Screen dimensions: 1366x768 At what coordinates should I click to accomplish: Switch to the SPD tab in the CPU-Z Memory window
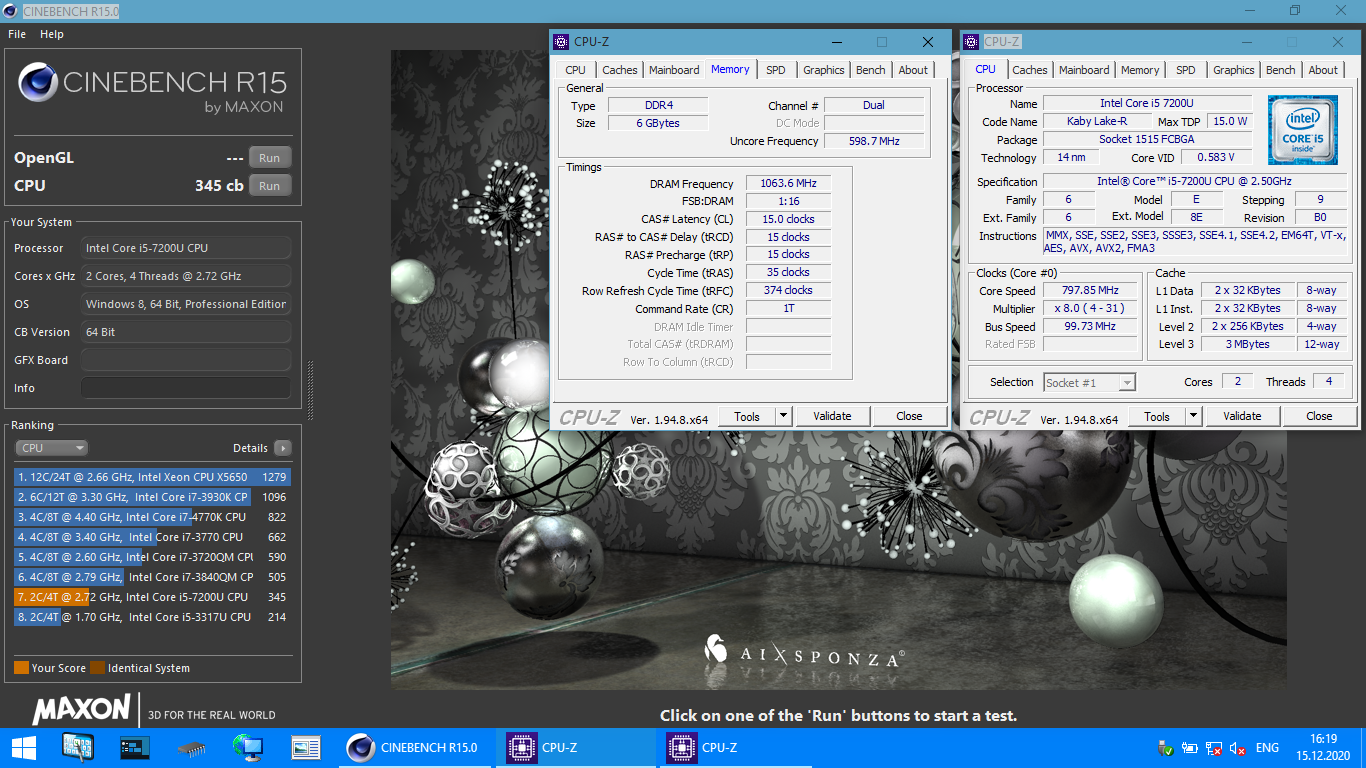776,70
